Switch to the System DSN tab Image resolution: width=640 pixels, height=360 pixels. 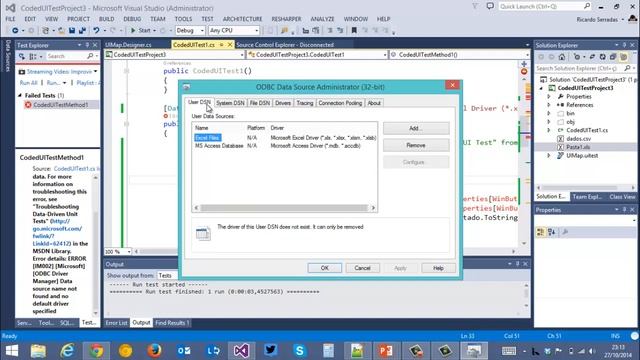pos(230,103)
